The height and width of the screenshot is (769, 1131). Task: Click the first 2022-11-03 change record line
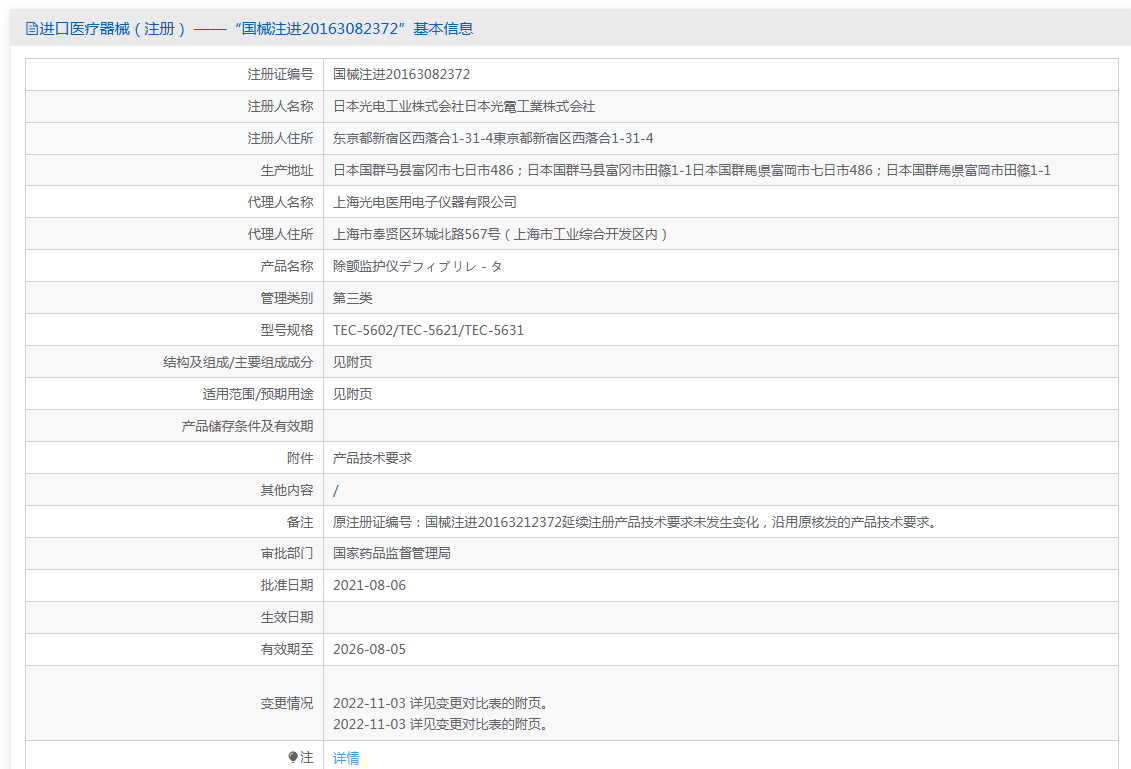pos(441,703)
